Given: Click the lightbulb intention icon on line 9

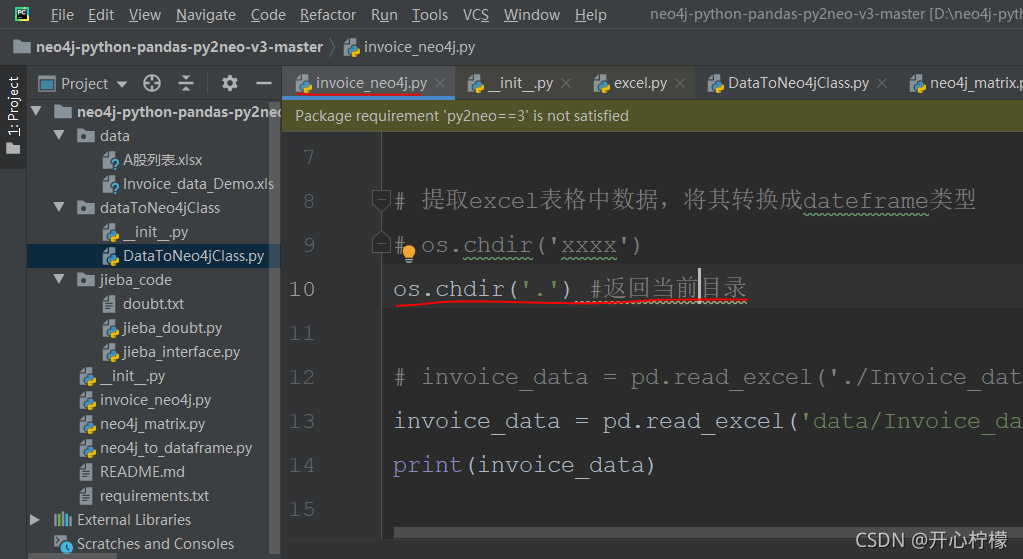Looking at the screenshot, I should coord(408,253).
